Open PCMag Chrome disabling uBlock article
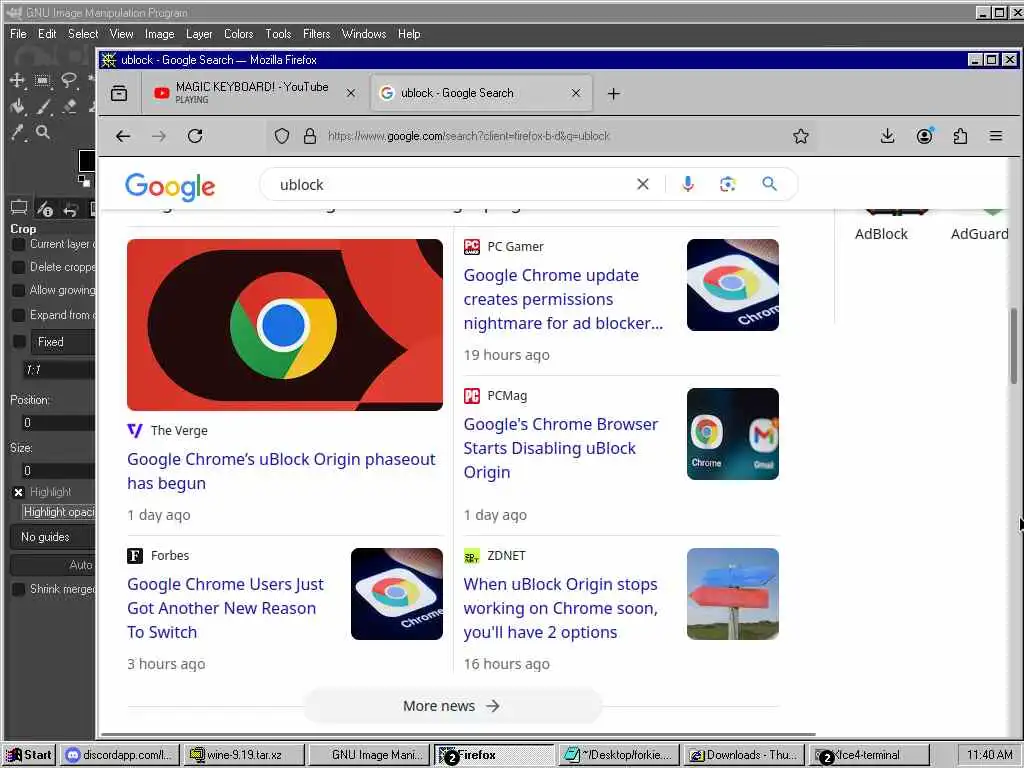This screenshot has height=768, width=1024. 561,448
